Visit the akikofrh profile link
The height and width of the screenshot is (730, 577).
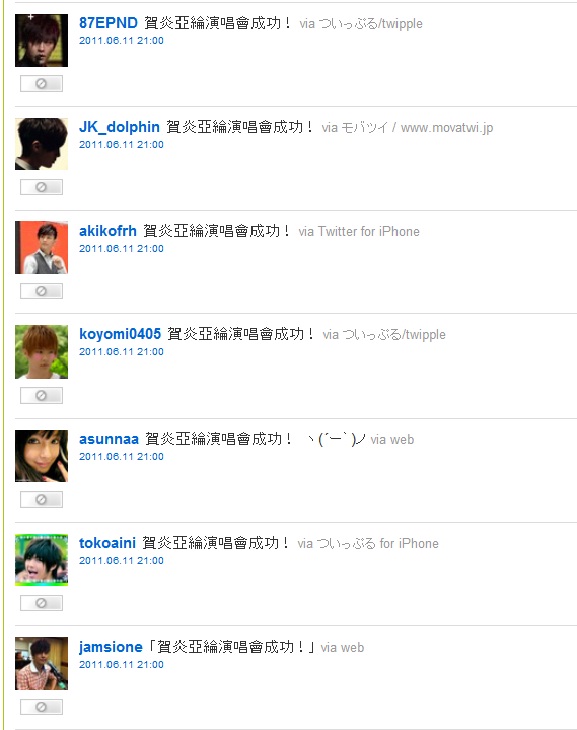108,231
